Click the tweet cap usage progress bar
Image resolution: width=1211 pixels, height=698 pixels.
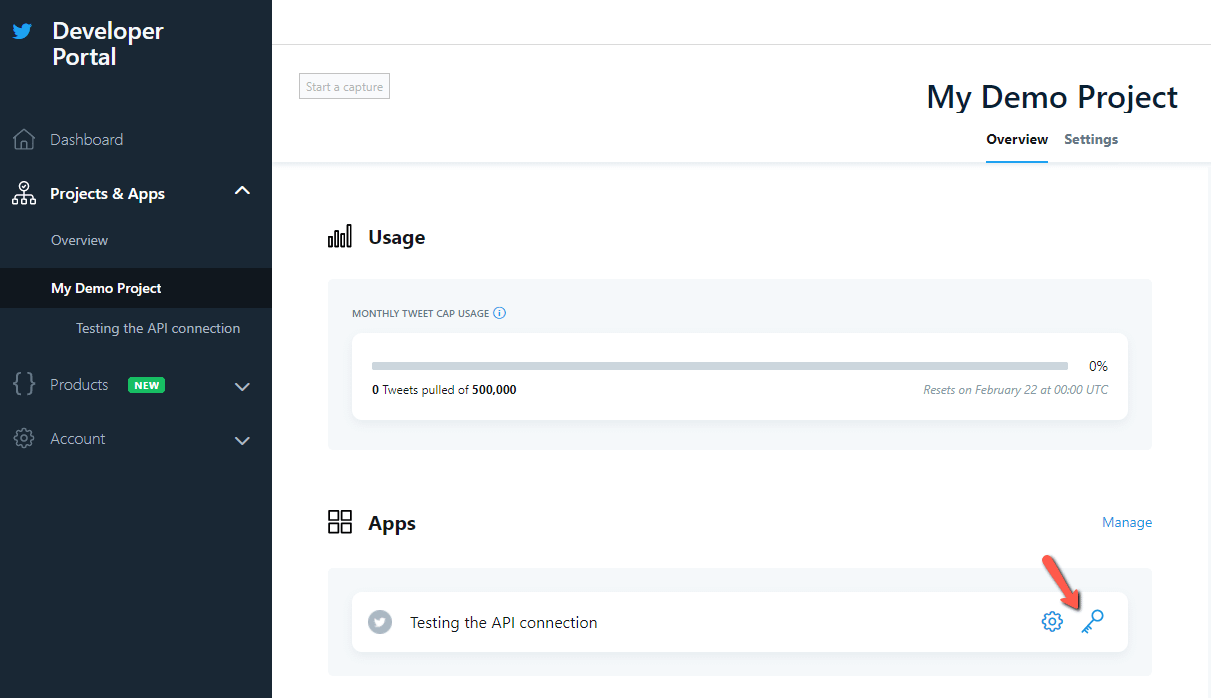point(719,367)
